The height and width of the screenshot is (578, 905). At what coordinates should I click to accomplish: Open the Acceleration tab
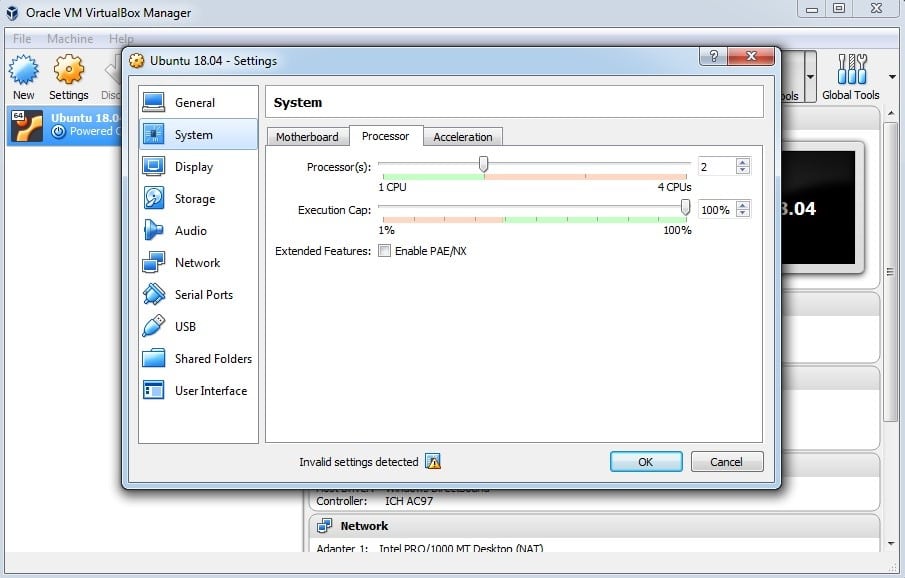point(463,137)
